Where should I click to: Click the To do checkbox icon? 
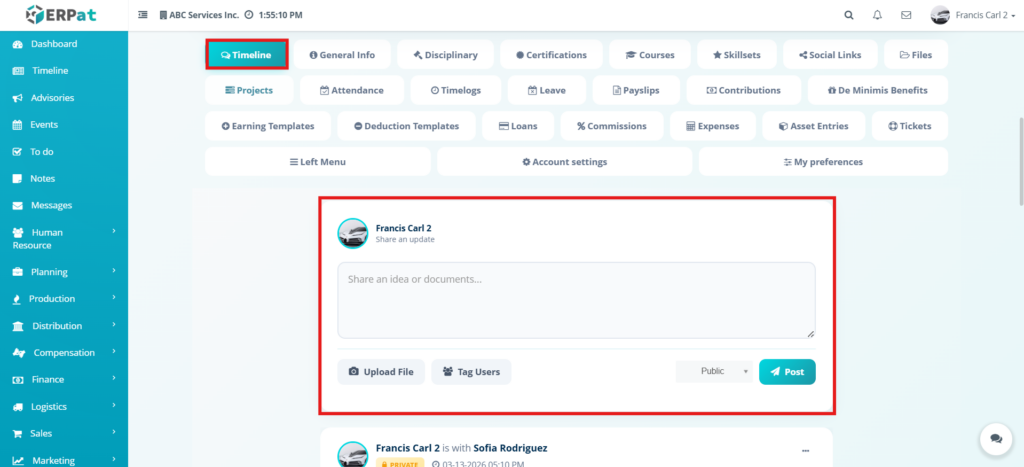pos(18,152)
